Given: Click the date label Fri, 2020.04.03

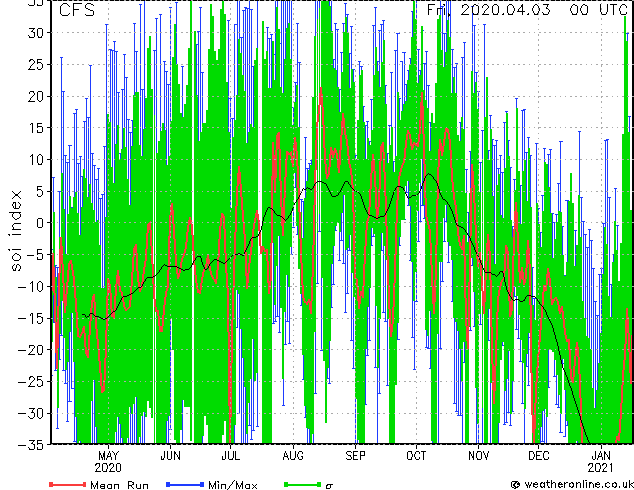Looking at the screenshot, I should click(x=489, y=10).
